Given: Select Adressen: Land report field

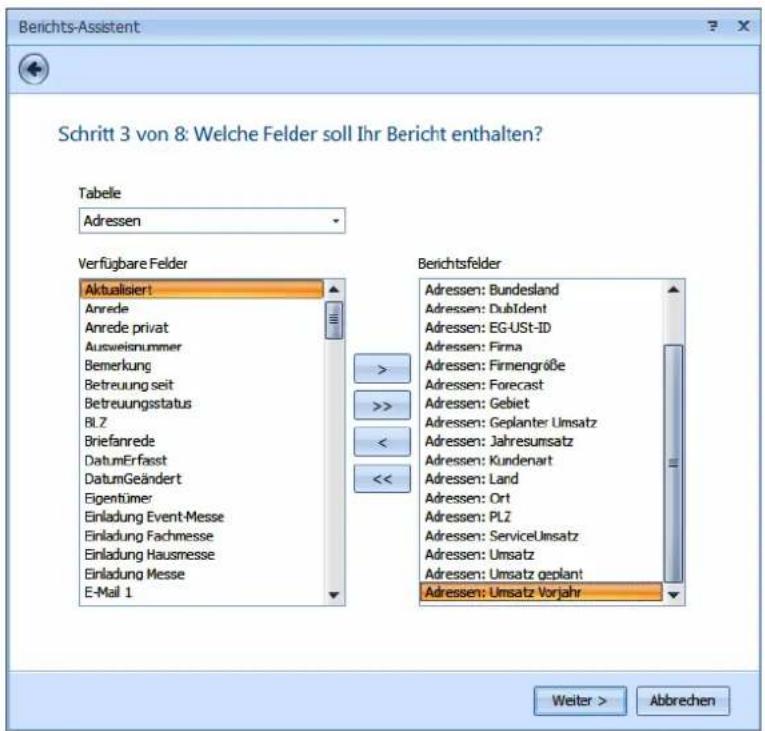Looking at the screenshot, I should point(541,479).
